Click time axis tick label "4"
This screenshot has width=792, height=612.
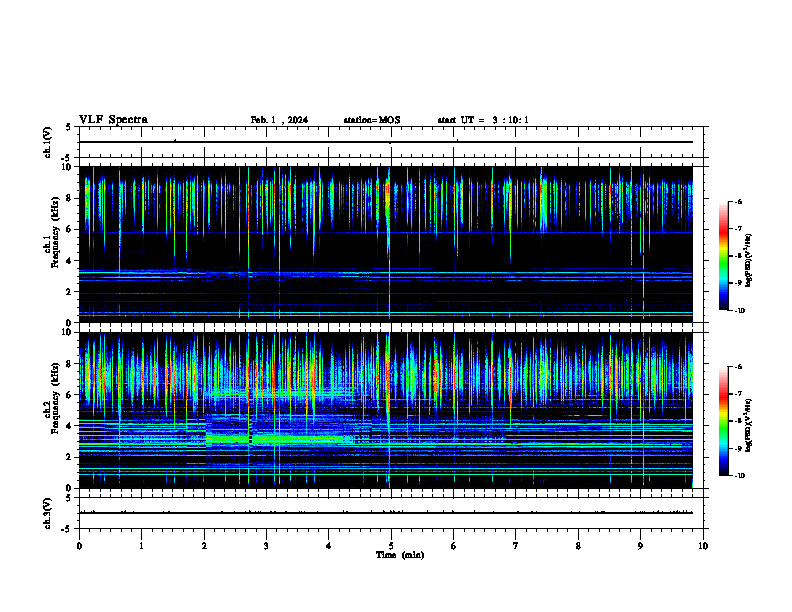(x=329, y=546)
